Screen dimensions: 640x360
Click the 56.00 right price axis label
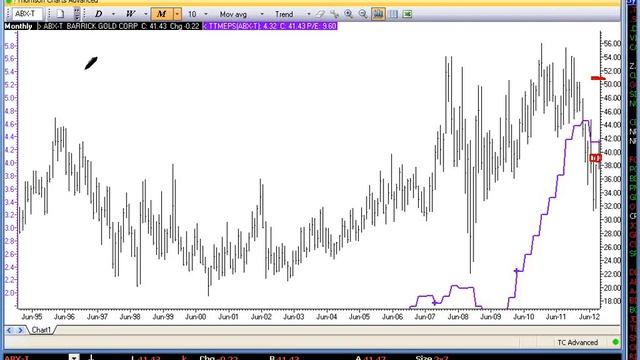click(x=612, y=43)
